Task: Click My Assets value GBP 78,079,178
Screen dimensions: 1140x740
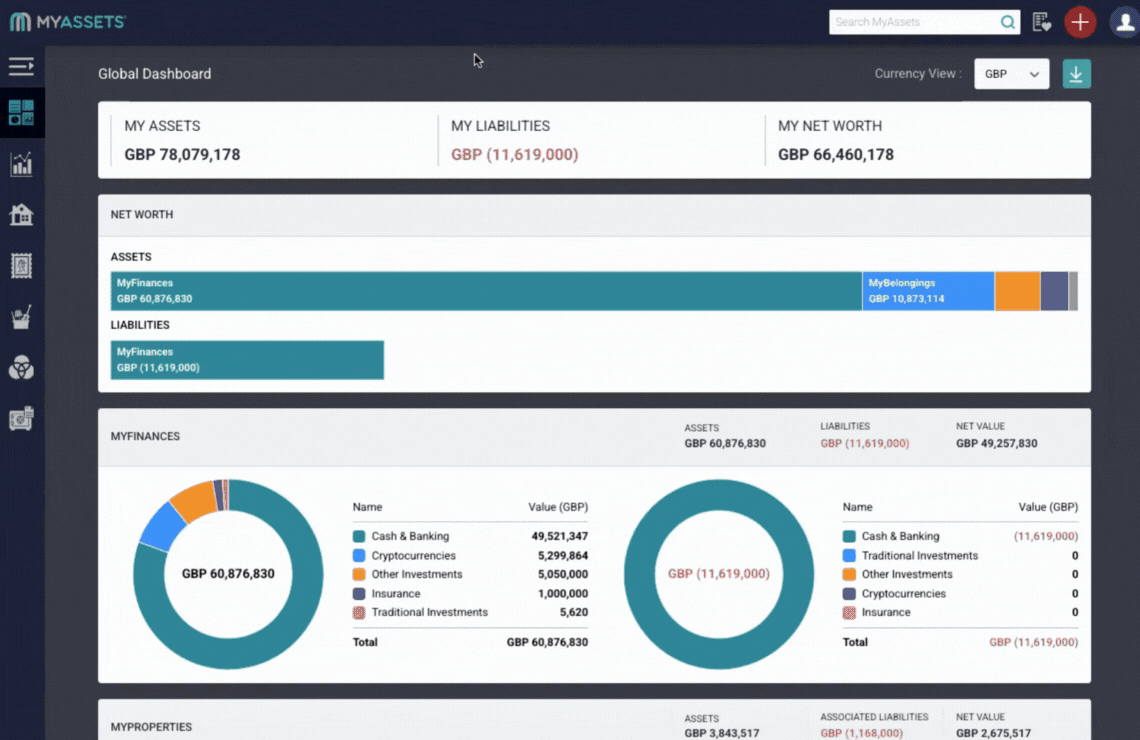Action: 182,154
